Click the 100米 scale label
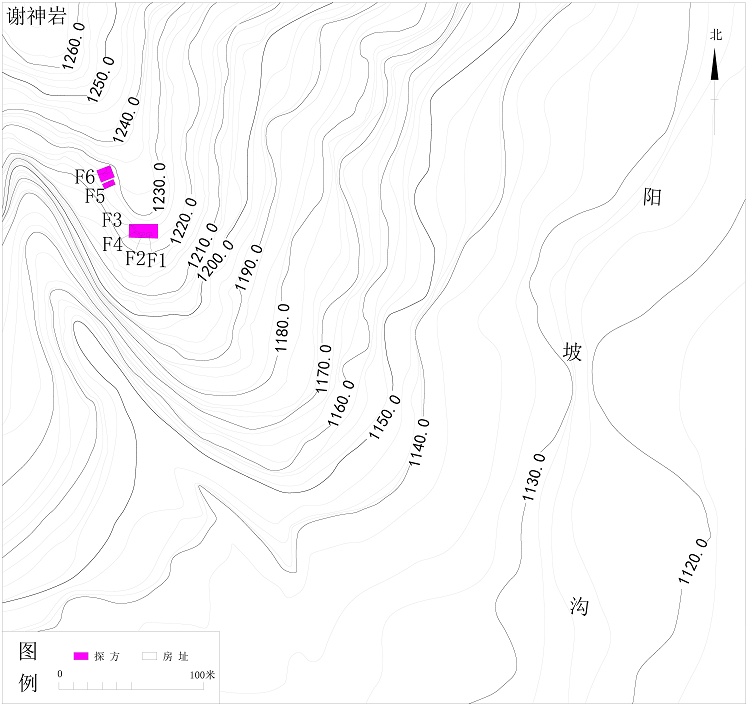Image resolution: width=752 pixels, height=706 pixels. [x=203, y=675]
